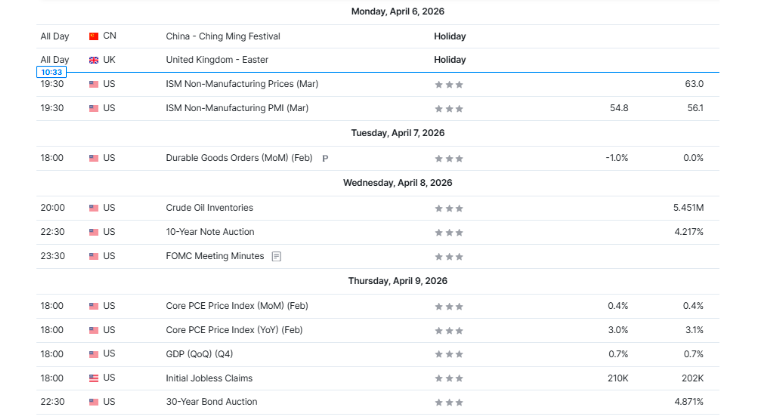
Task: Click the stars on the 30-Year Bond Auction row
Action: [448, 402]
